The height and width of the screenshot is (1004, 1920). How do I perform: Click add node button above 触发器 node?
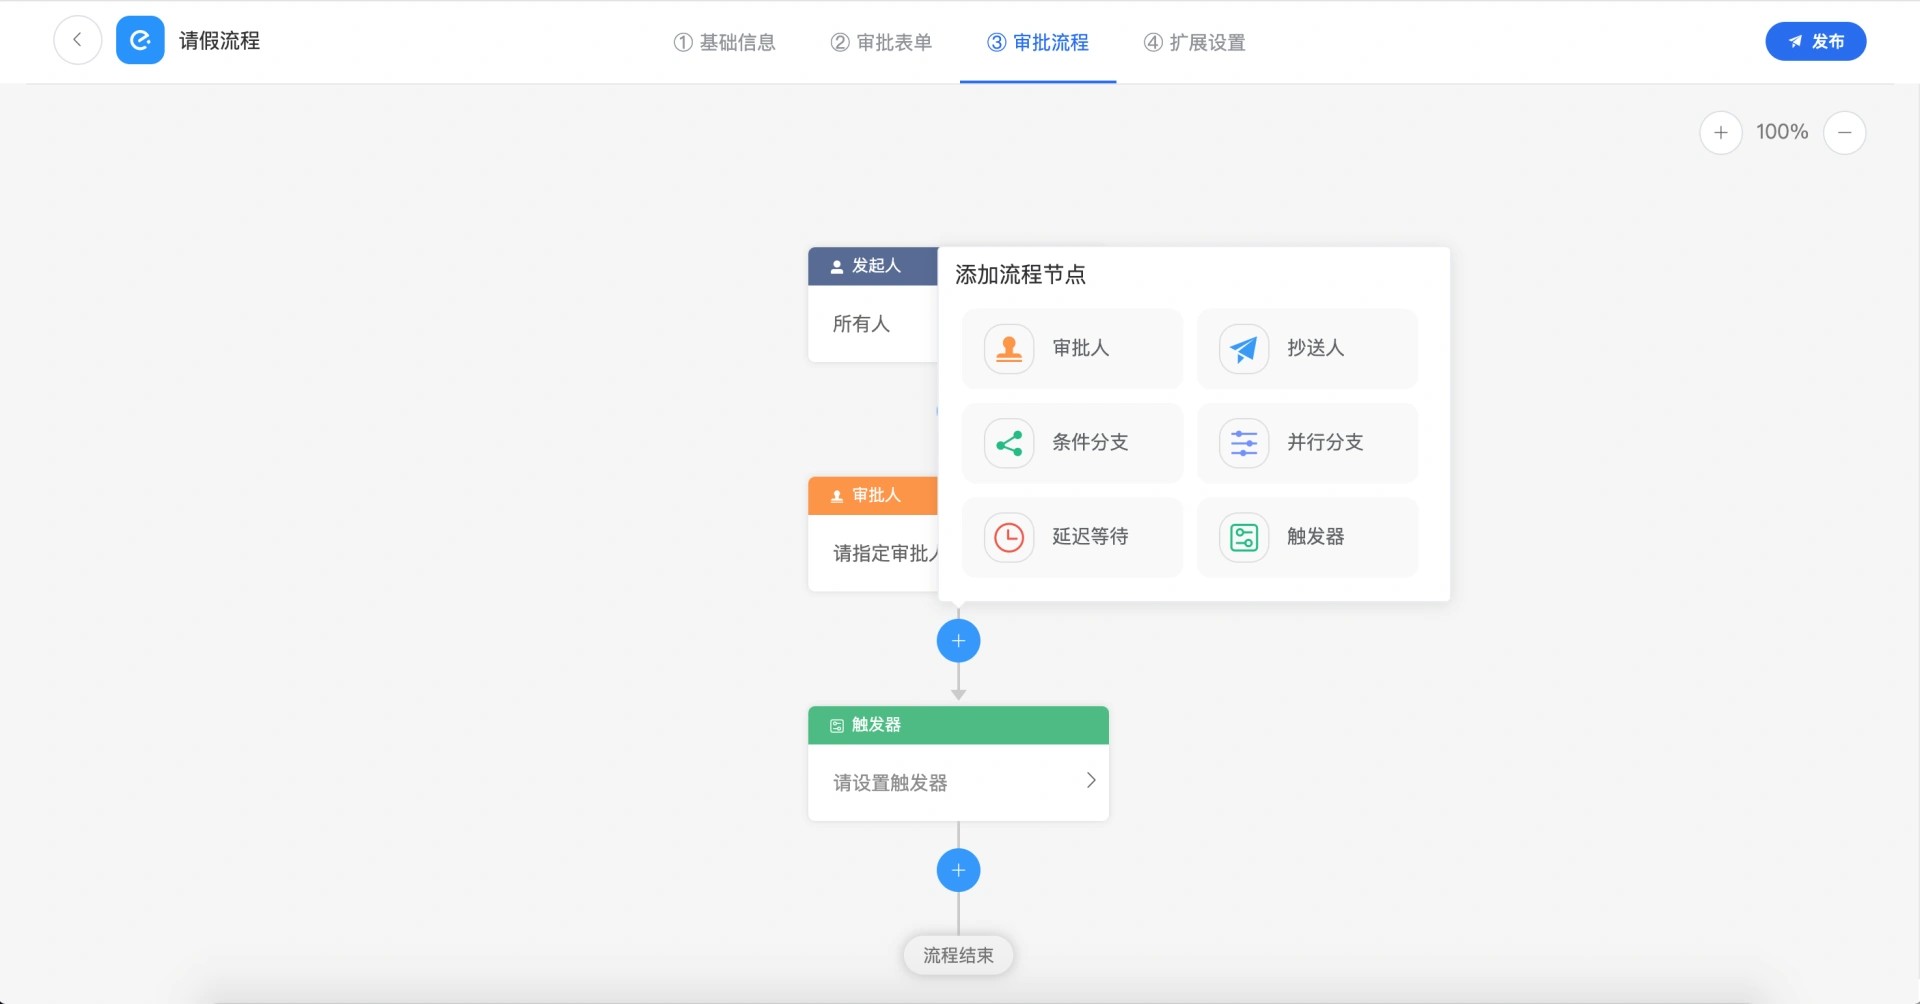coord(958,641)
